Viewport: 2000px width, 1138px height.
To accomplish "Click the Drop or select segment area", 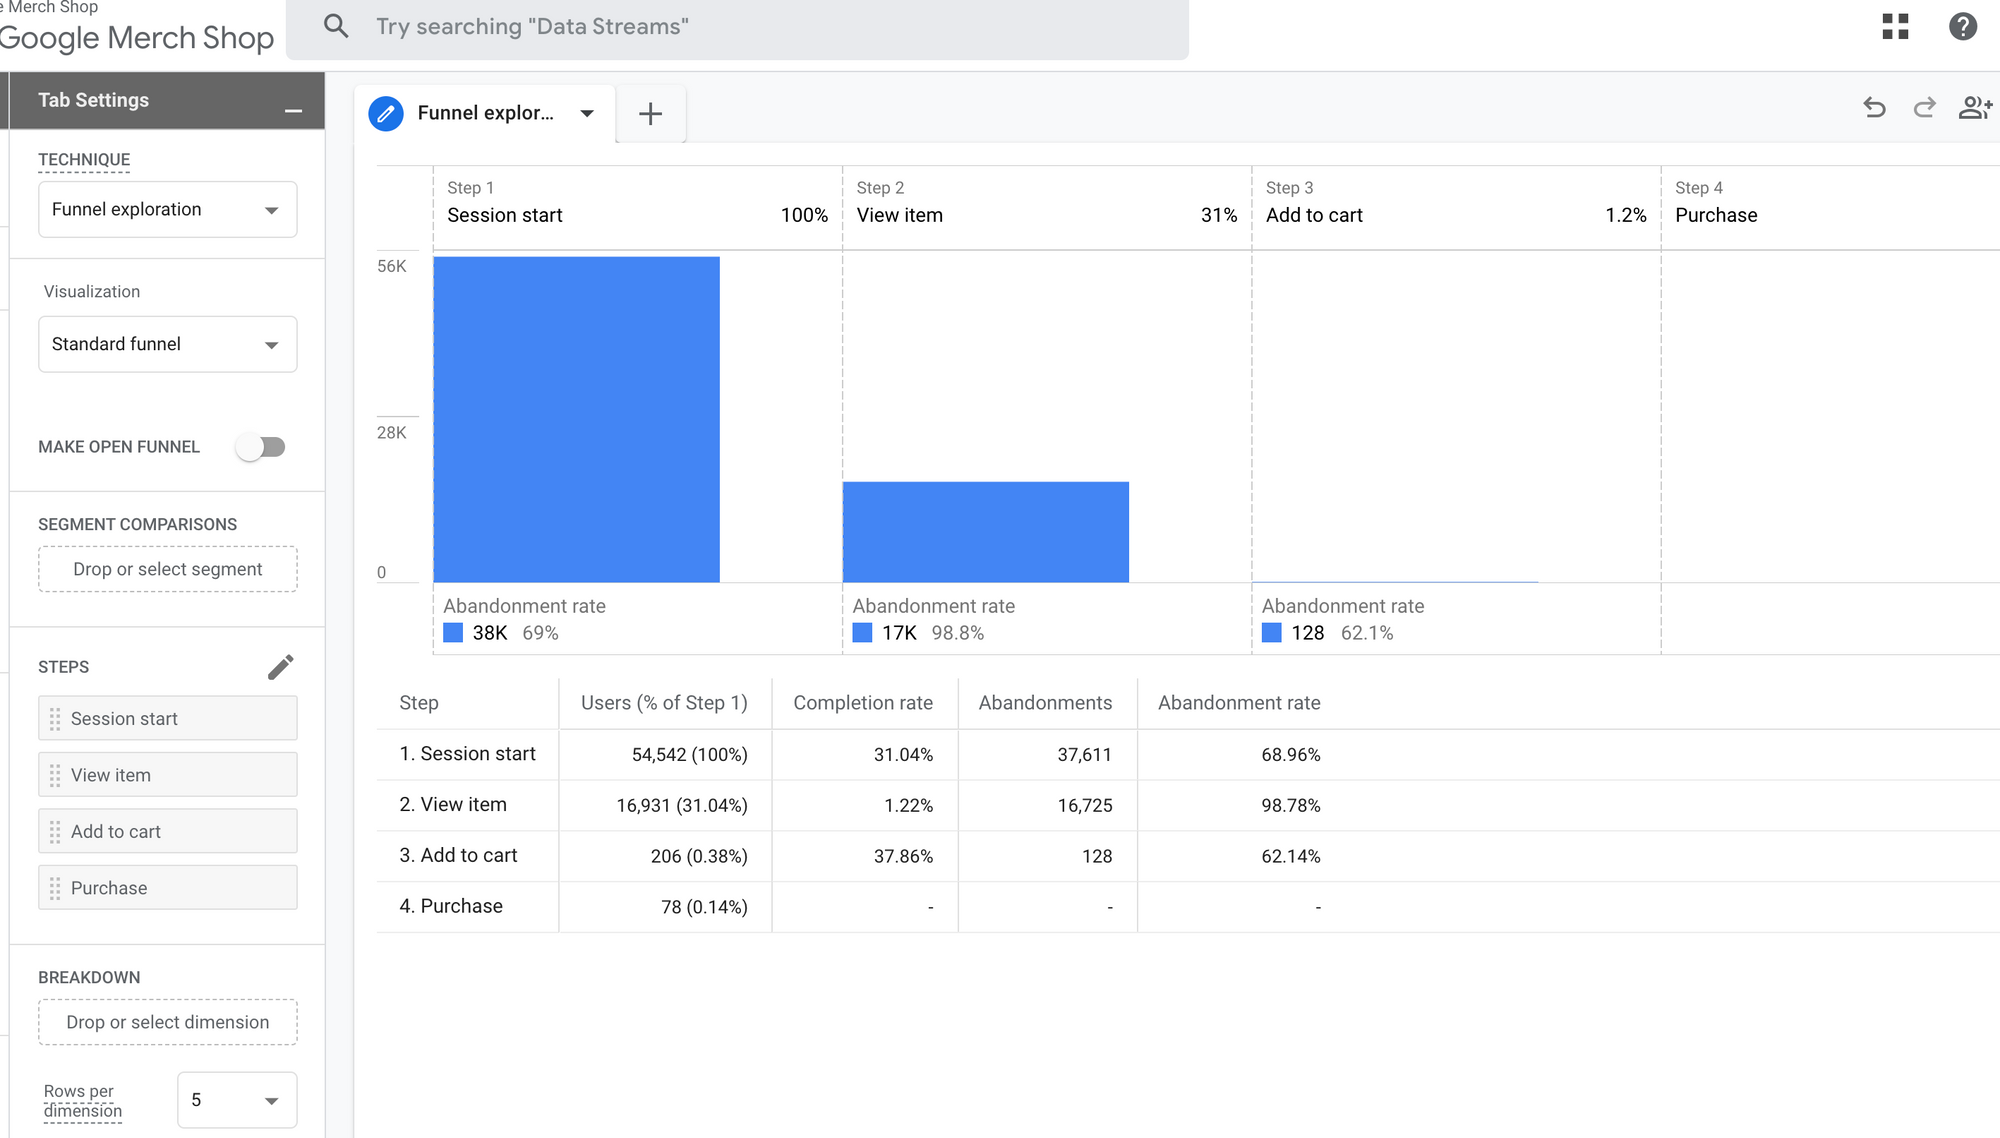I will click(x=167, y=568).
